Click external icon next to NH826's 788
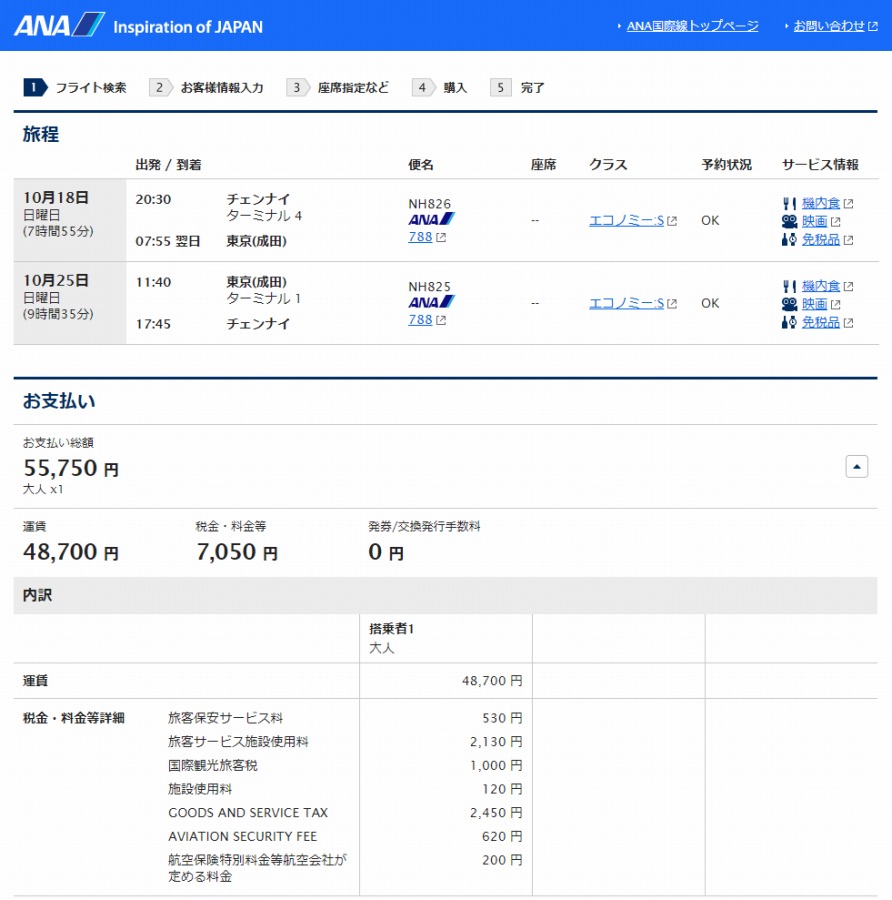Screen dimensions: 892x900 point(441,237)
